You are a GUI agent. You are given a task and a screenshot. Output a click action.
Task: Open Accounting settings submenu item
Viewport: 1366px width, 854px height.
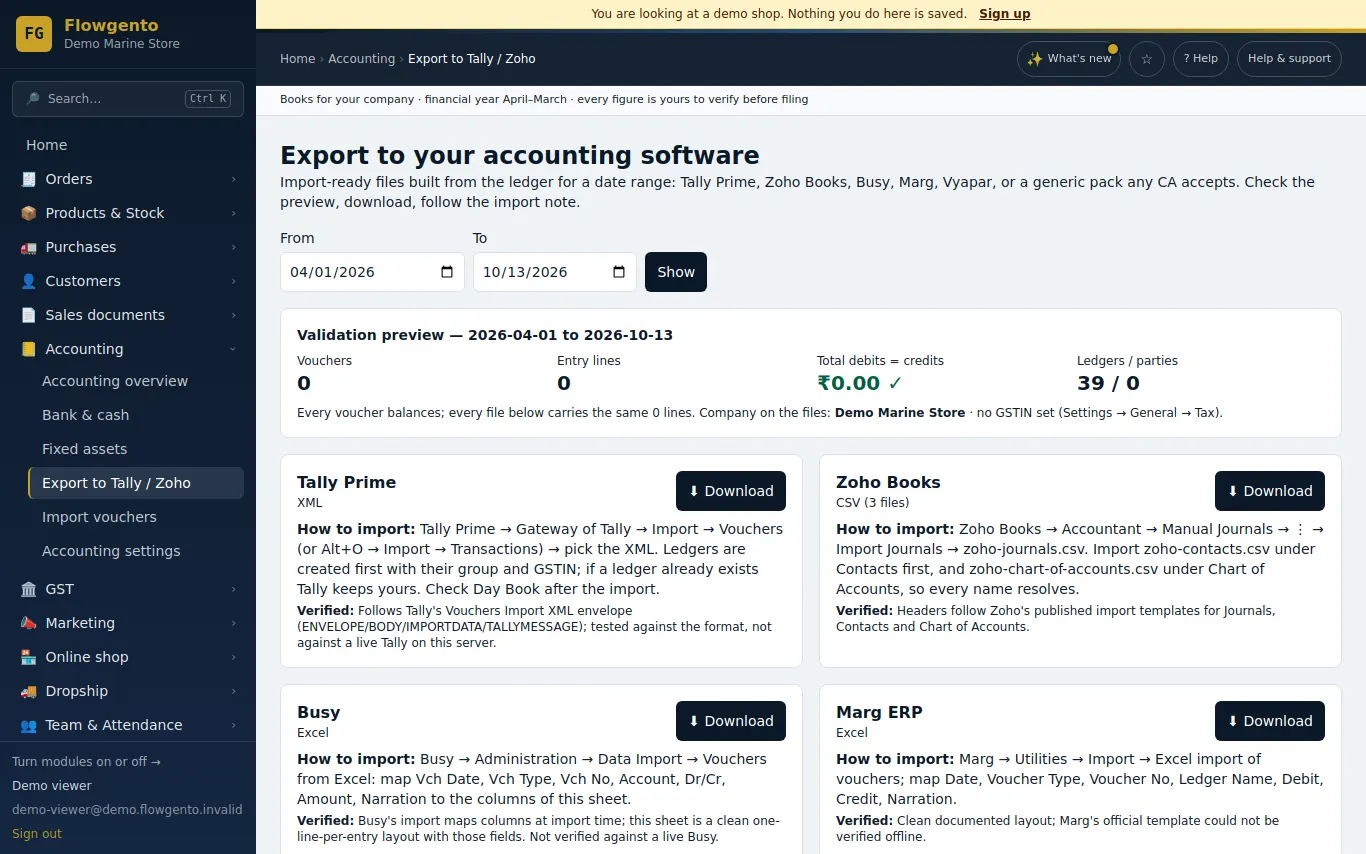pyautogui.click(x=136, y=551)
